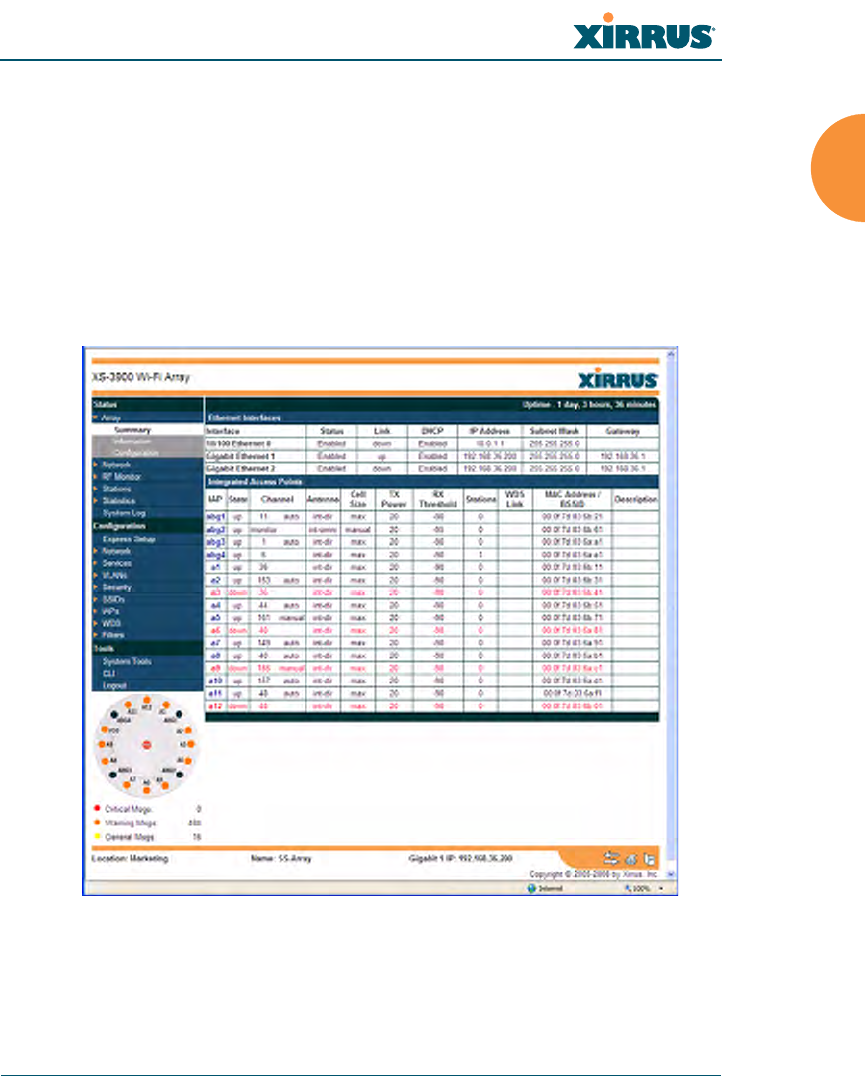Click the double-arrow icon in the orange footer
The image size is (865, 1076).
pyautogui.click(x=610, y=858)
